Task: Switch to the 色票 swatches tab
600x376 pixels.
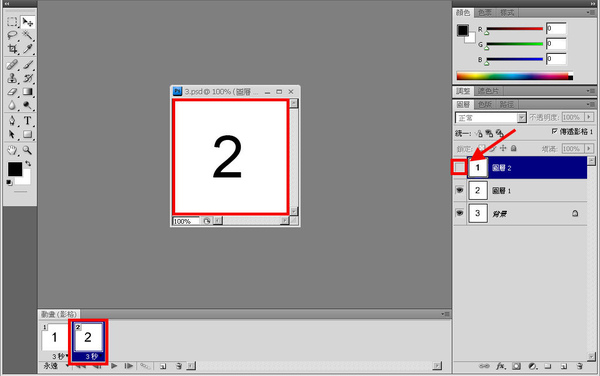Action: pos(485,13)
